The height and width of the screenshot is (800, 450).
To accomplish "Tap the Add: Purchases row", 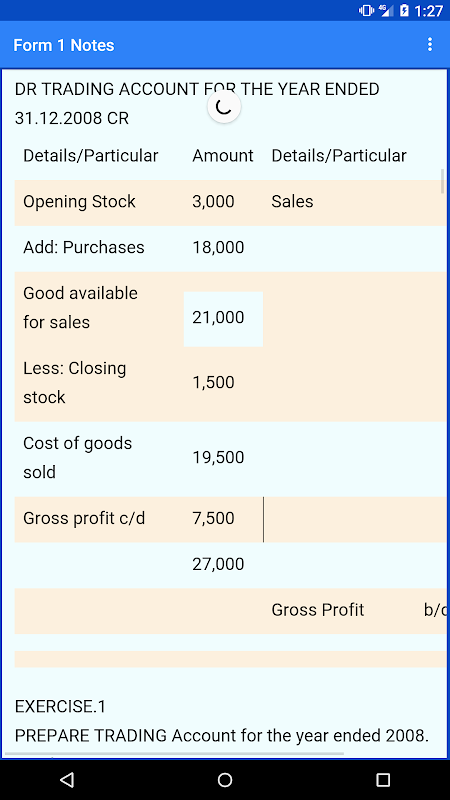I will (231, 248).
